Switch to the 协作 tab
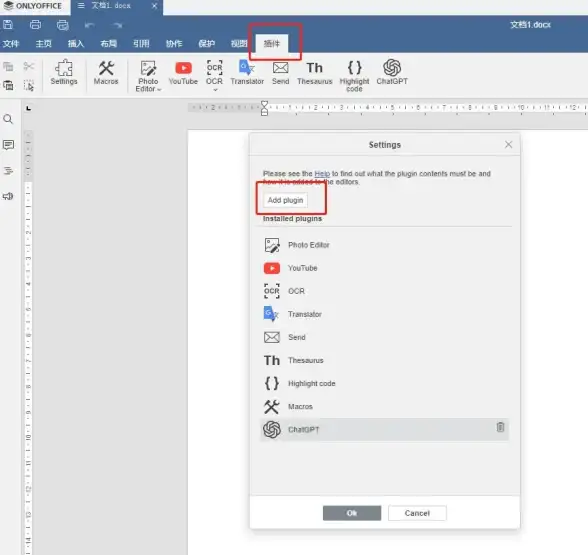The image size is (588, 555). [x=174, y=44]
